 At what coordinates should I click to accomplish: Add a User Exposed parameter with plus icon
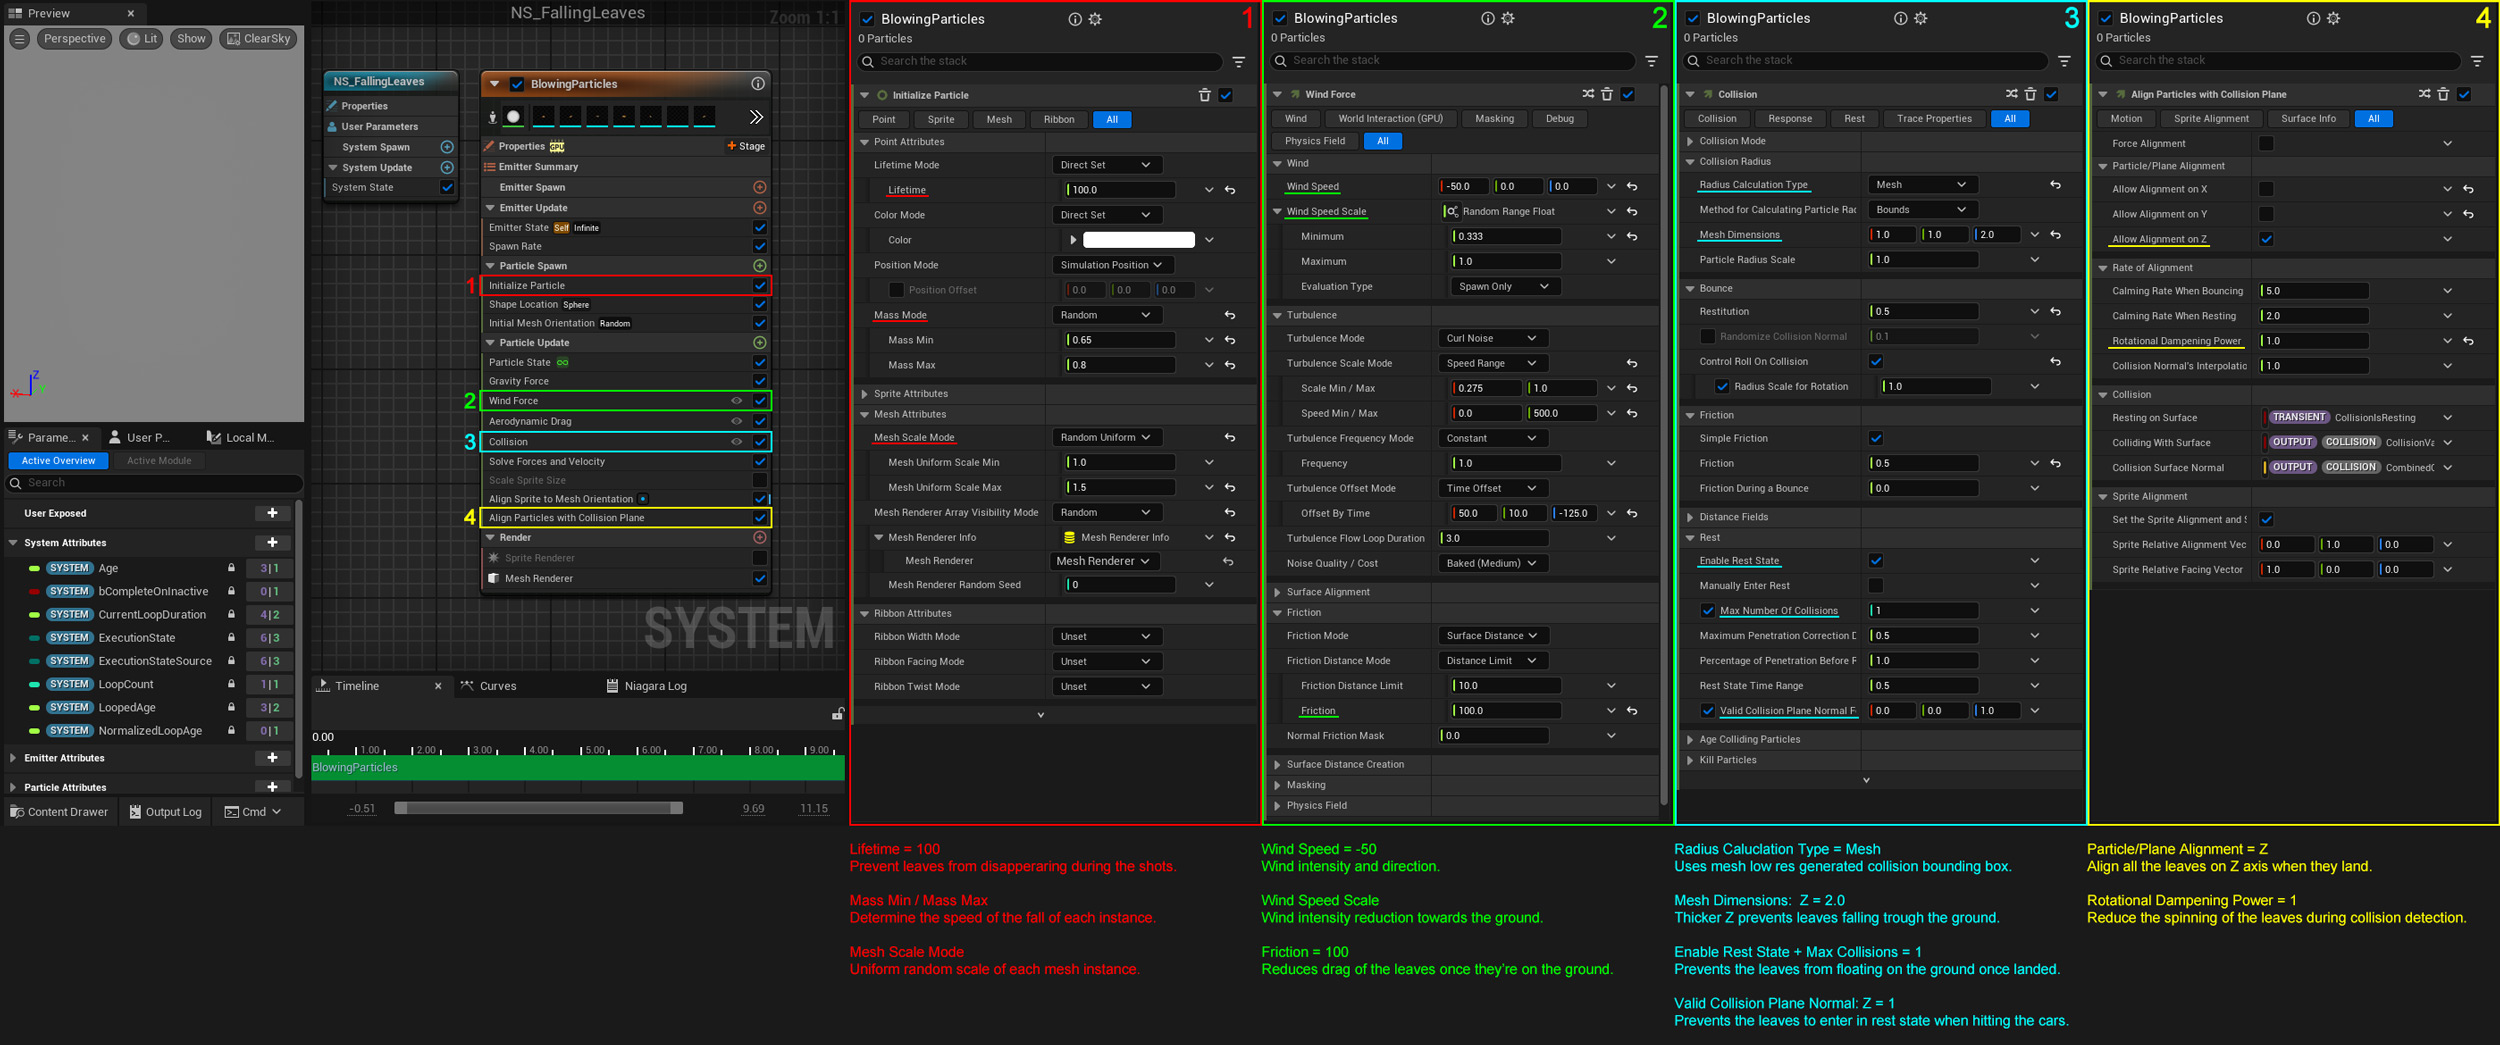[272, 513]
